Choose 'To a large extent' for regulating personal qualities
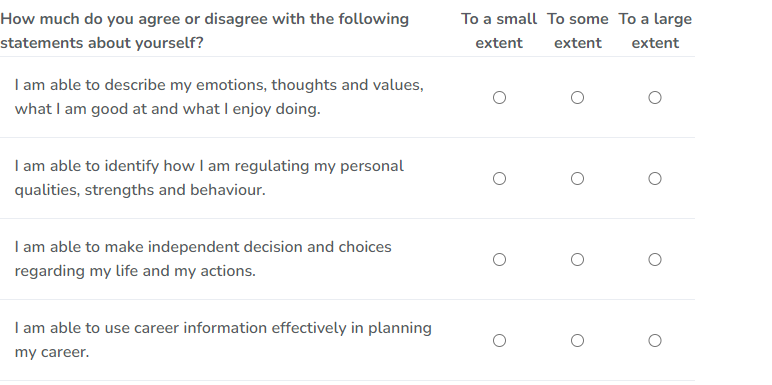 (x=655, y=178)
